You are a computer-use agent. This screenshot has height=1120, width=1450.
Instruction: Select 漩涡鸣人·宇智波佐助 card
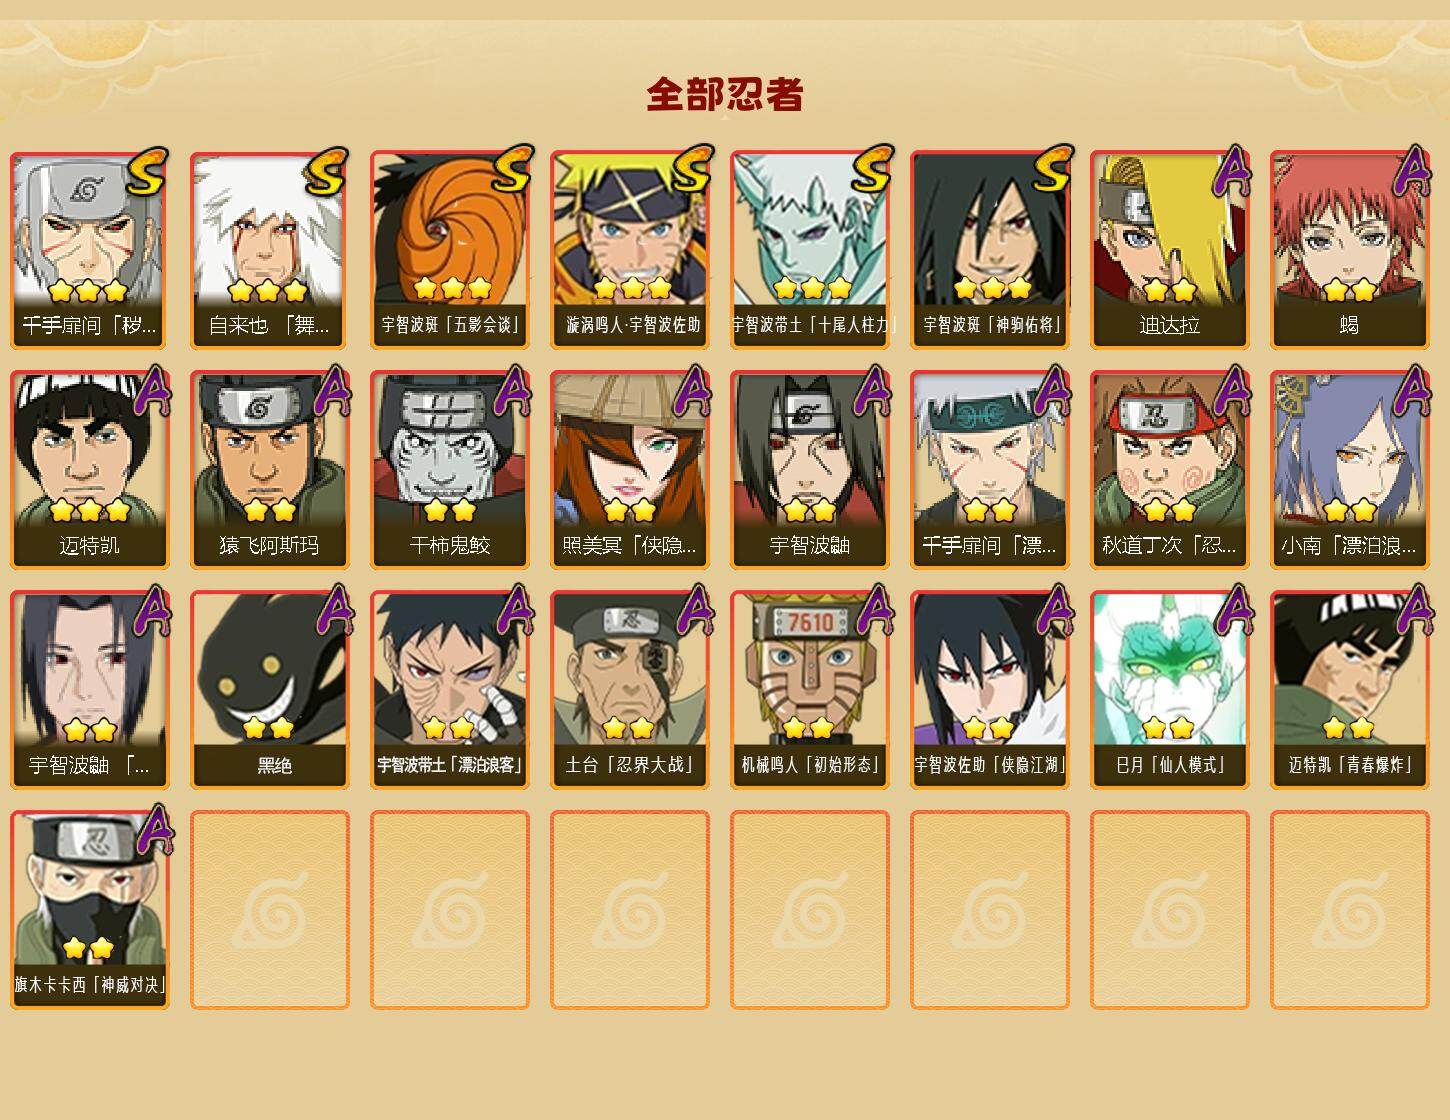pyautogui.click(x=630, y=250)
